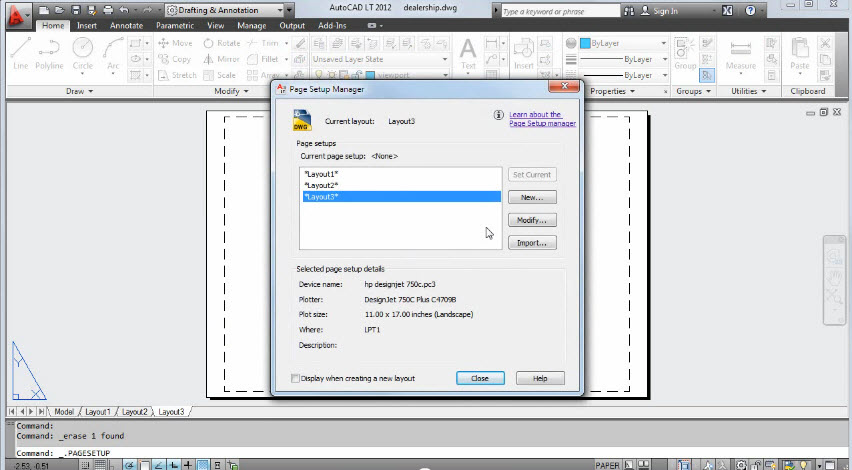Click the Cut scissors icon in Clipboard panel
Screen dimensions: 852x470
click(x=825, y=43)
